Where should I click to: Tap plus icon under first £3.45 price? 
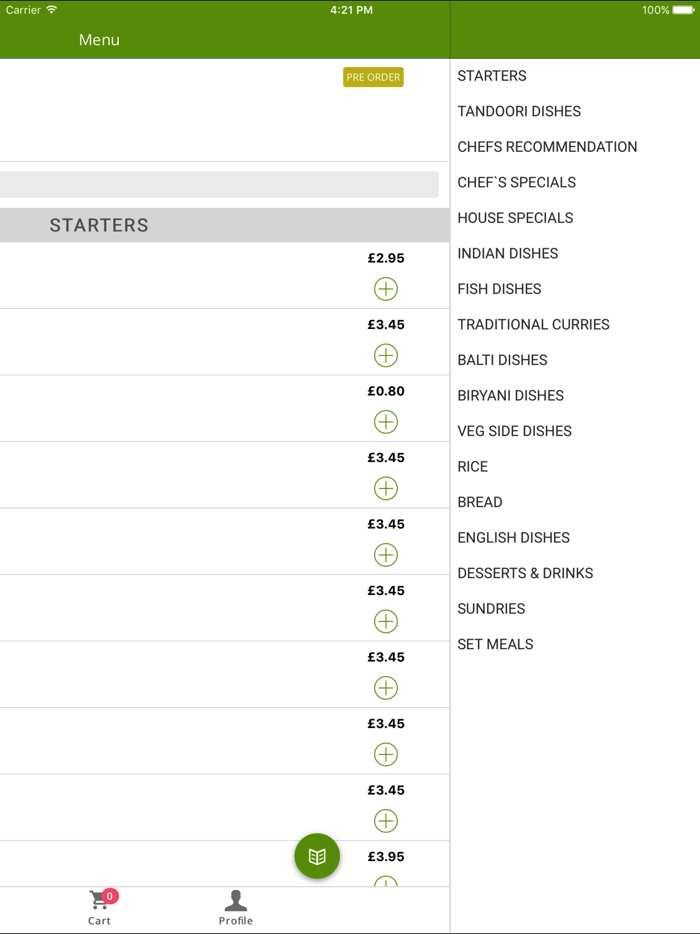pos(385,355)
